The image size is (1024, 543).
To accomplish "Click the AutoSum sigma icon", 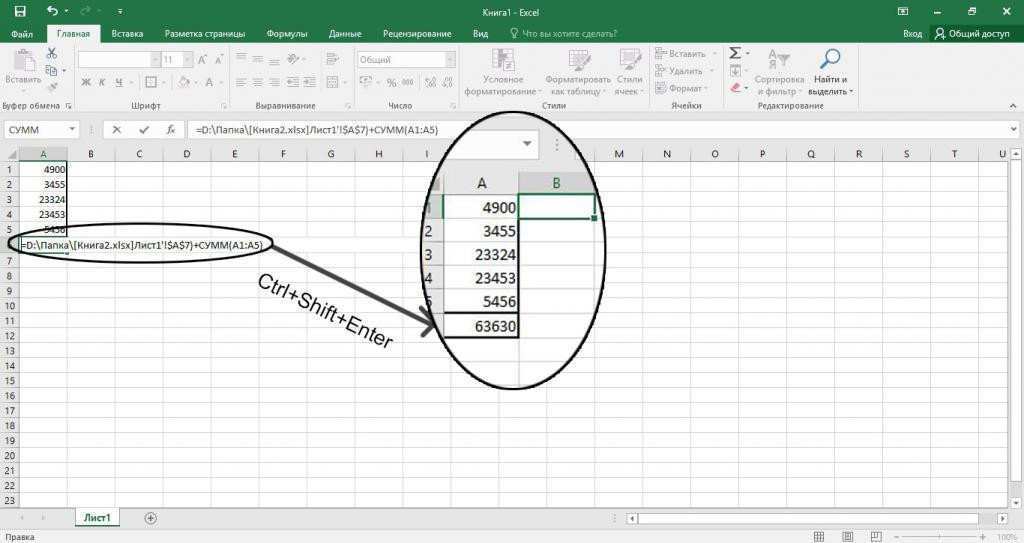I will point(735,53).
